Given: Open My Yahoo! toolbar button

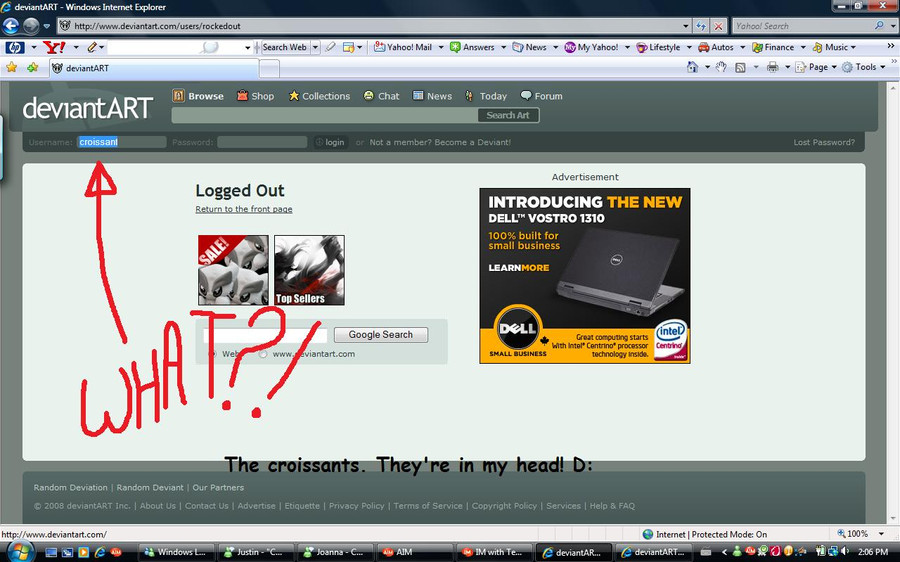Looking at the screenshot, I should tap(592, 47).
